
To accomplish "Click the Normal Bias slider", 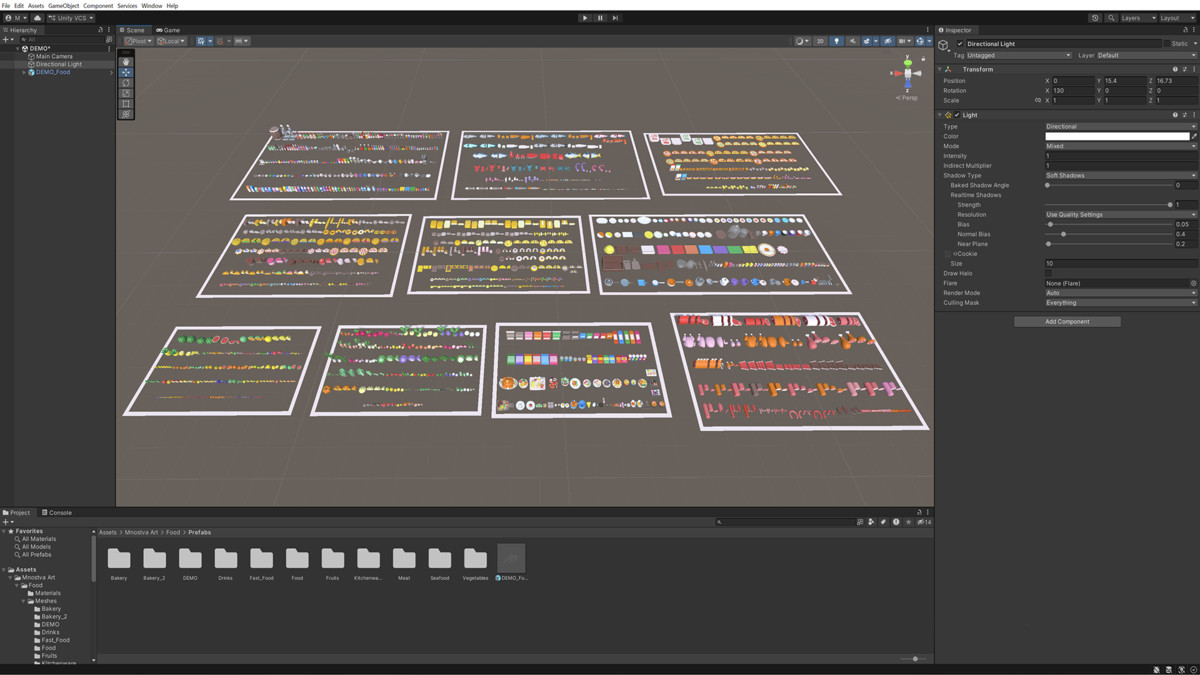I will pyautogui.click(x=1108, y=234).
